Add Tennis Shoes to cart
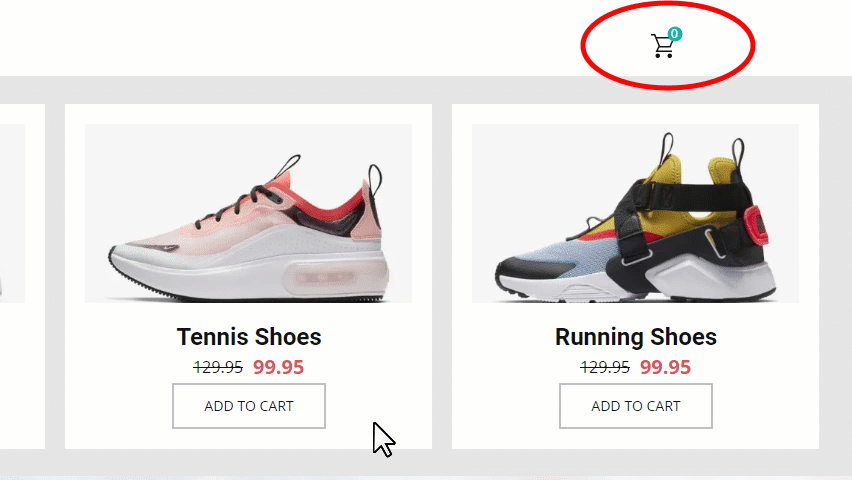The image size is (852, 480). [249, 406]
